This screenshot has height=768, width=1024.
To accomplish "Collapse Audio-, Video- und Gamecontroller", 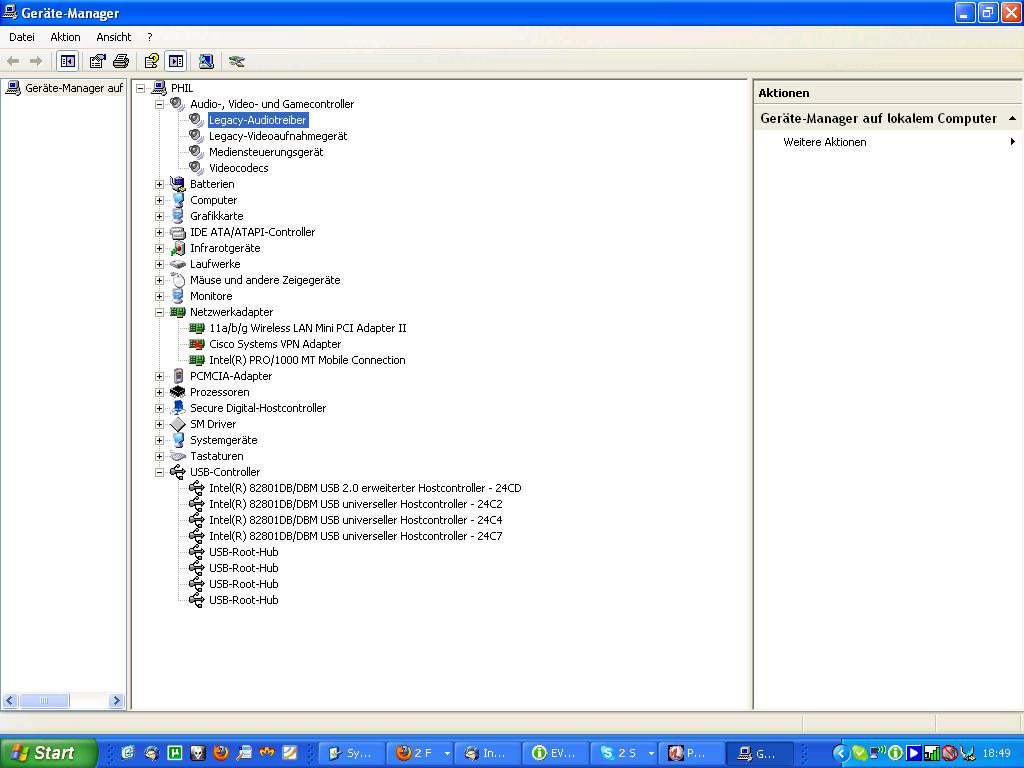I will click(159, 104).
